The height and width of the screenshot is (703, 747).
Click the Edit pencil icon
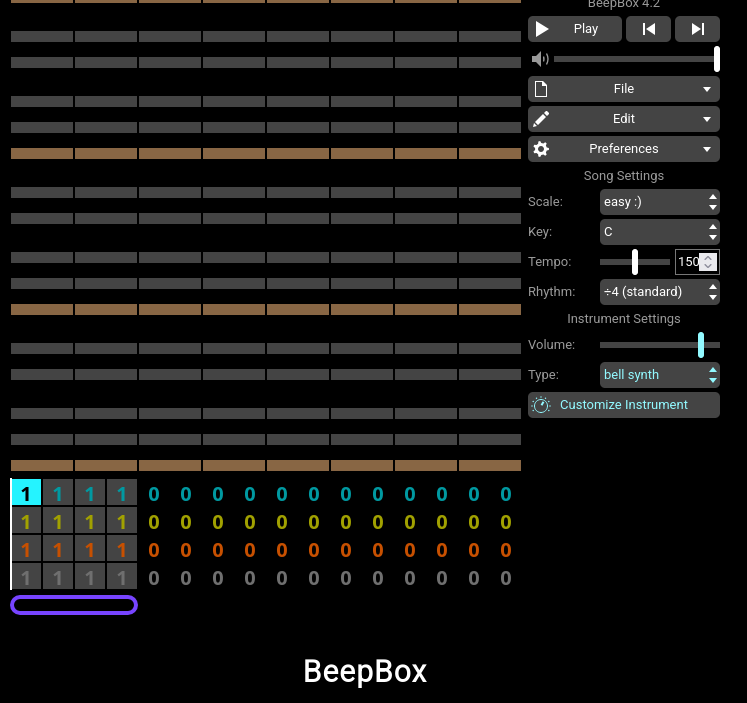tap(541, 119)
